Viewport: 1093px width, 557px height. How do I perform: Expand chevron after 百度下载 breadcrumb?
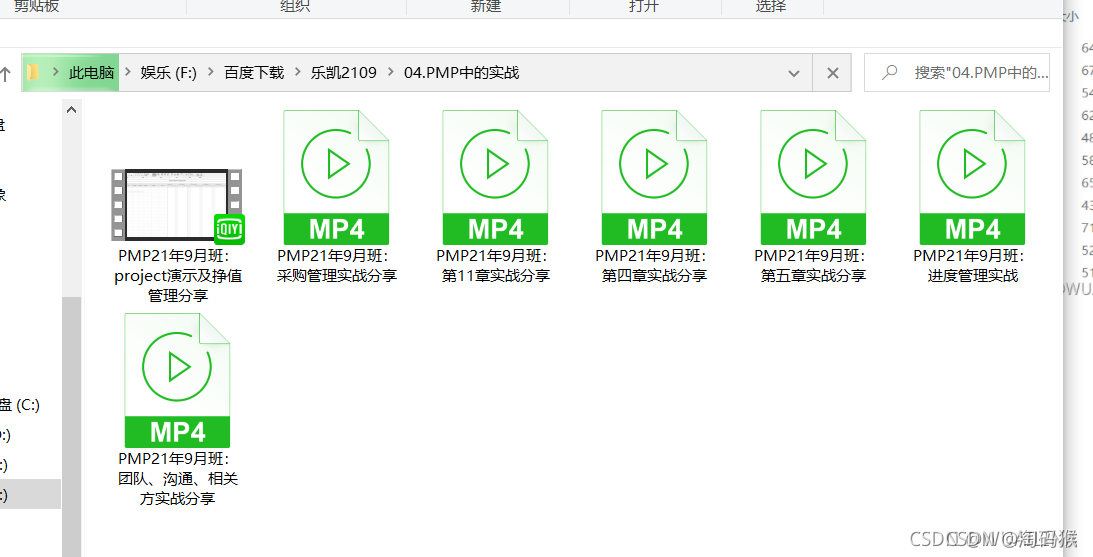click(x=298, y=73)
